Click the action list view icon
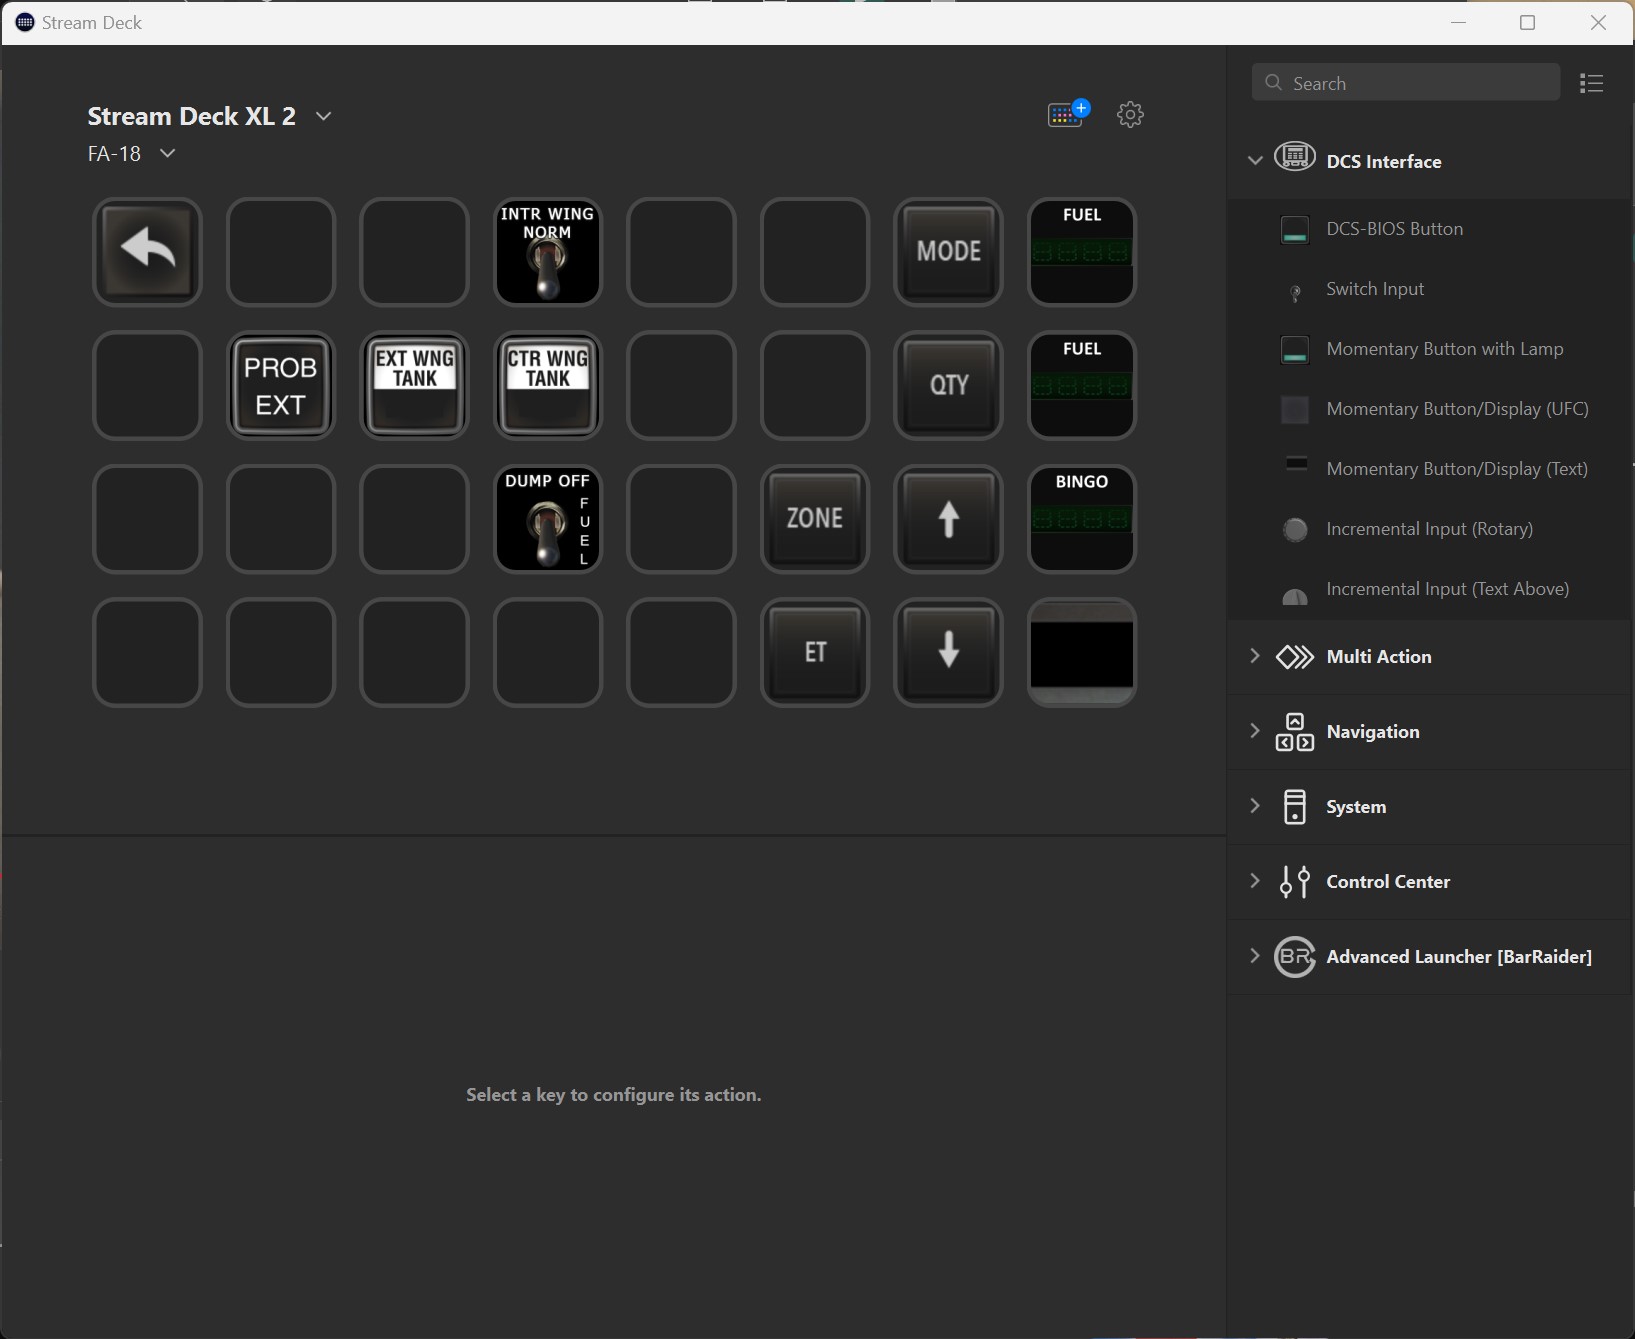The width and height of the screenshot is (1635, 1339). click(1591, 84)
